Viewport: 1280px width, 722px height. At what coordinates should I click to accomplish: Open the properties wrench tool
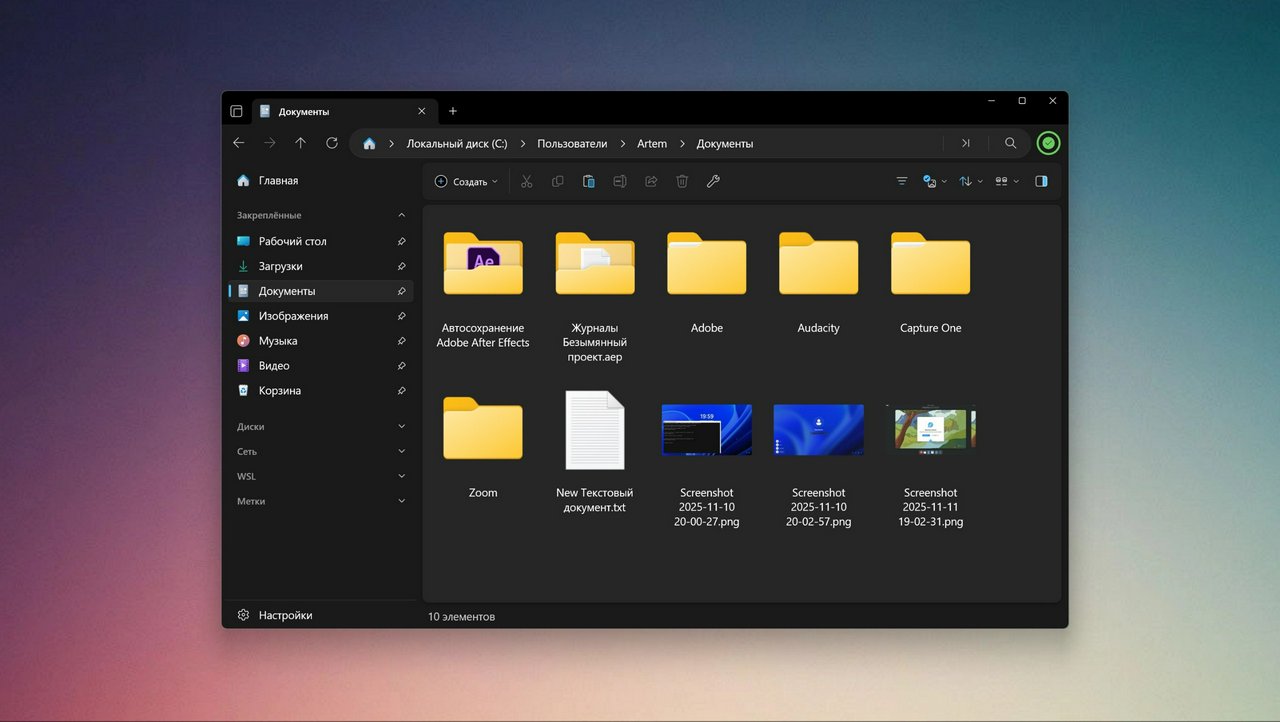tap(713, 181)
